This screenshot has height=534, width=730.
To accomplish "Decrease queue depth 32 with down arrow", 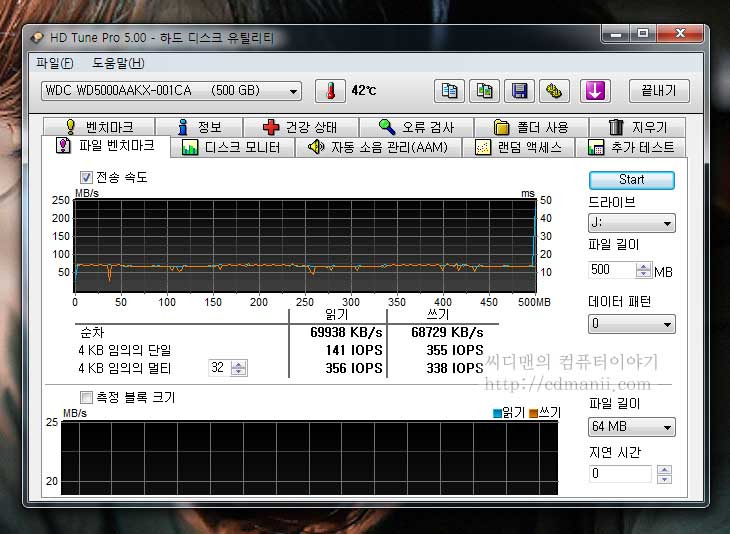I will click(239, 372).
